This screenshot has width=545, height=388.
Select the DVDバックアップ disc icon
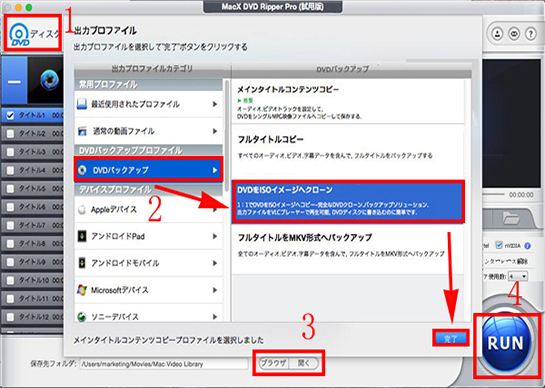coord(83,170)
